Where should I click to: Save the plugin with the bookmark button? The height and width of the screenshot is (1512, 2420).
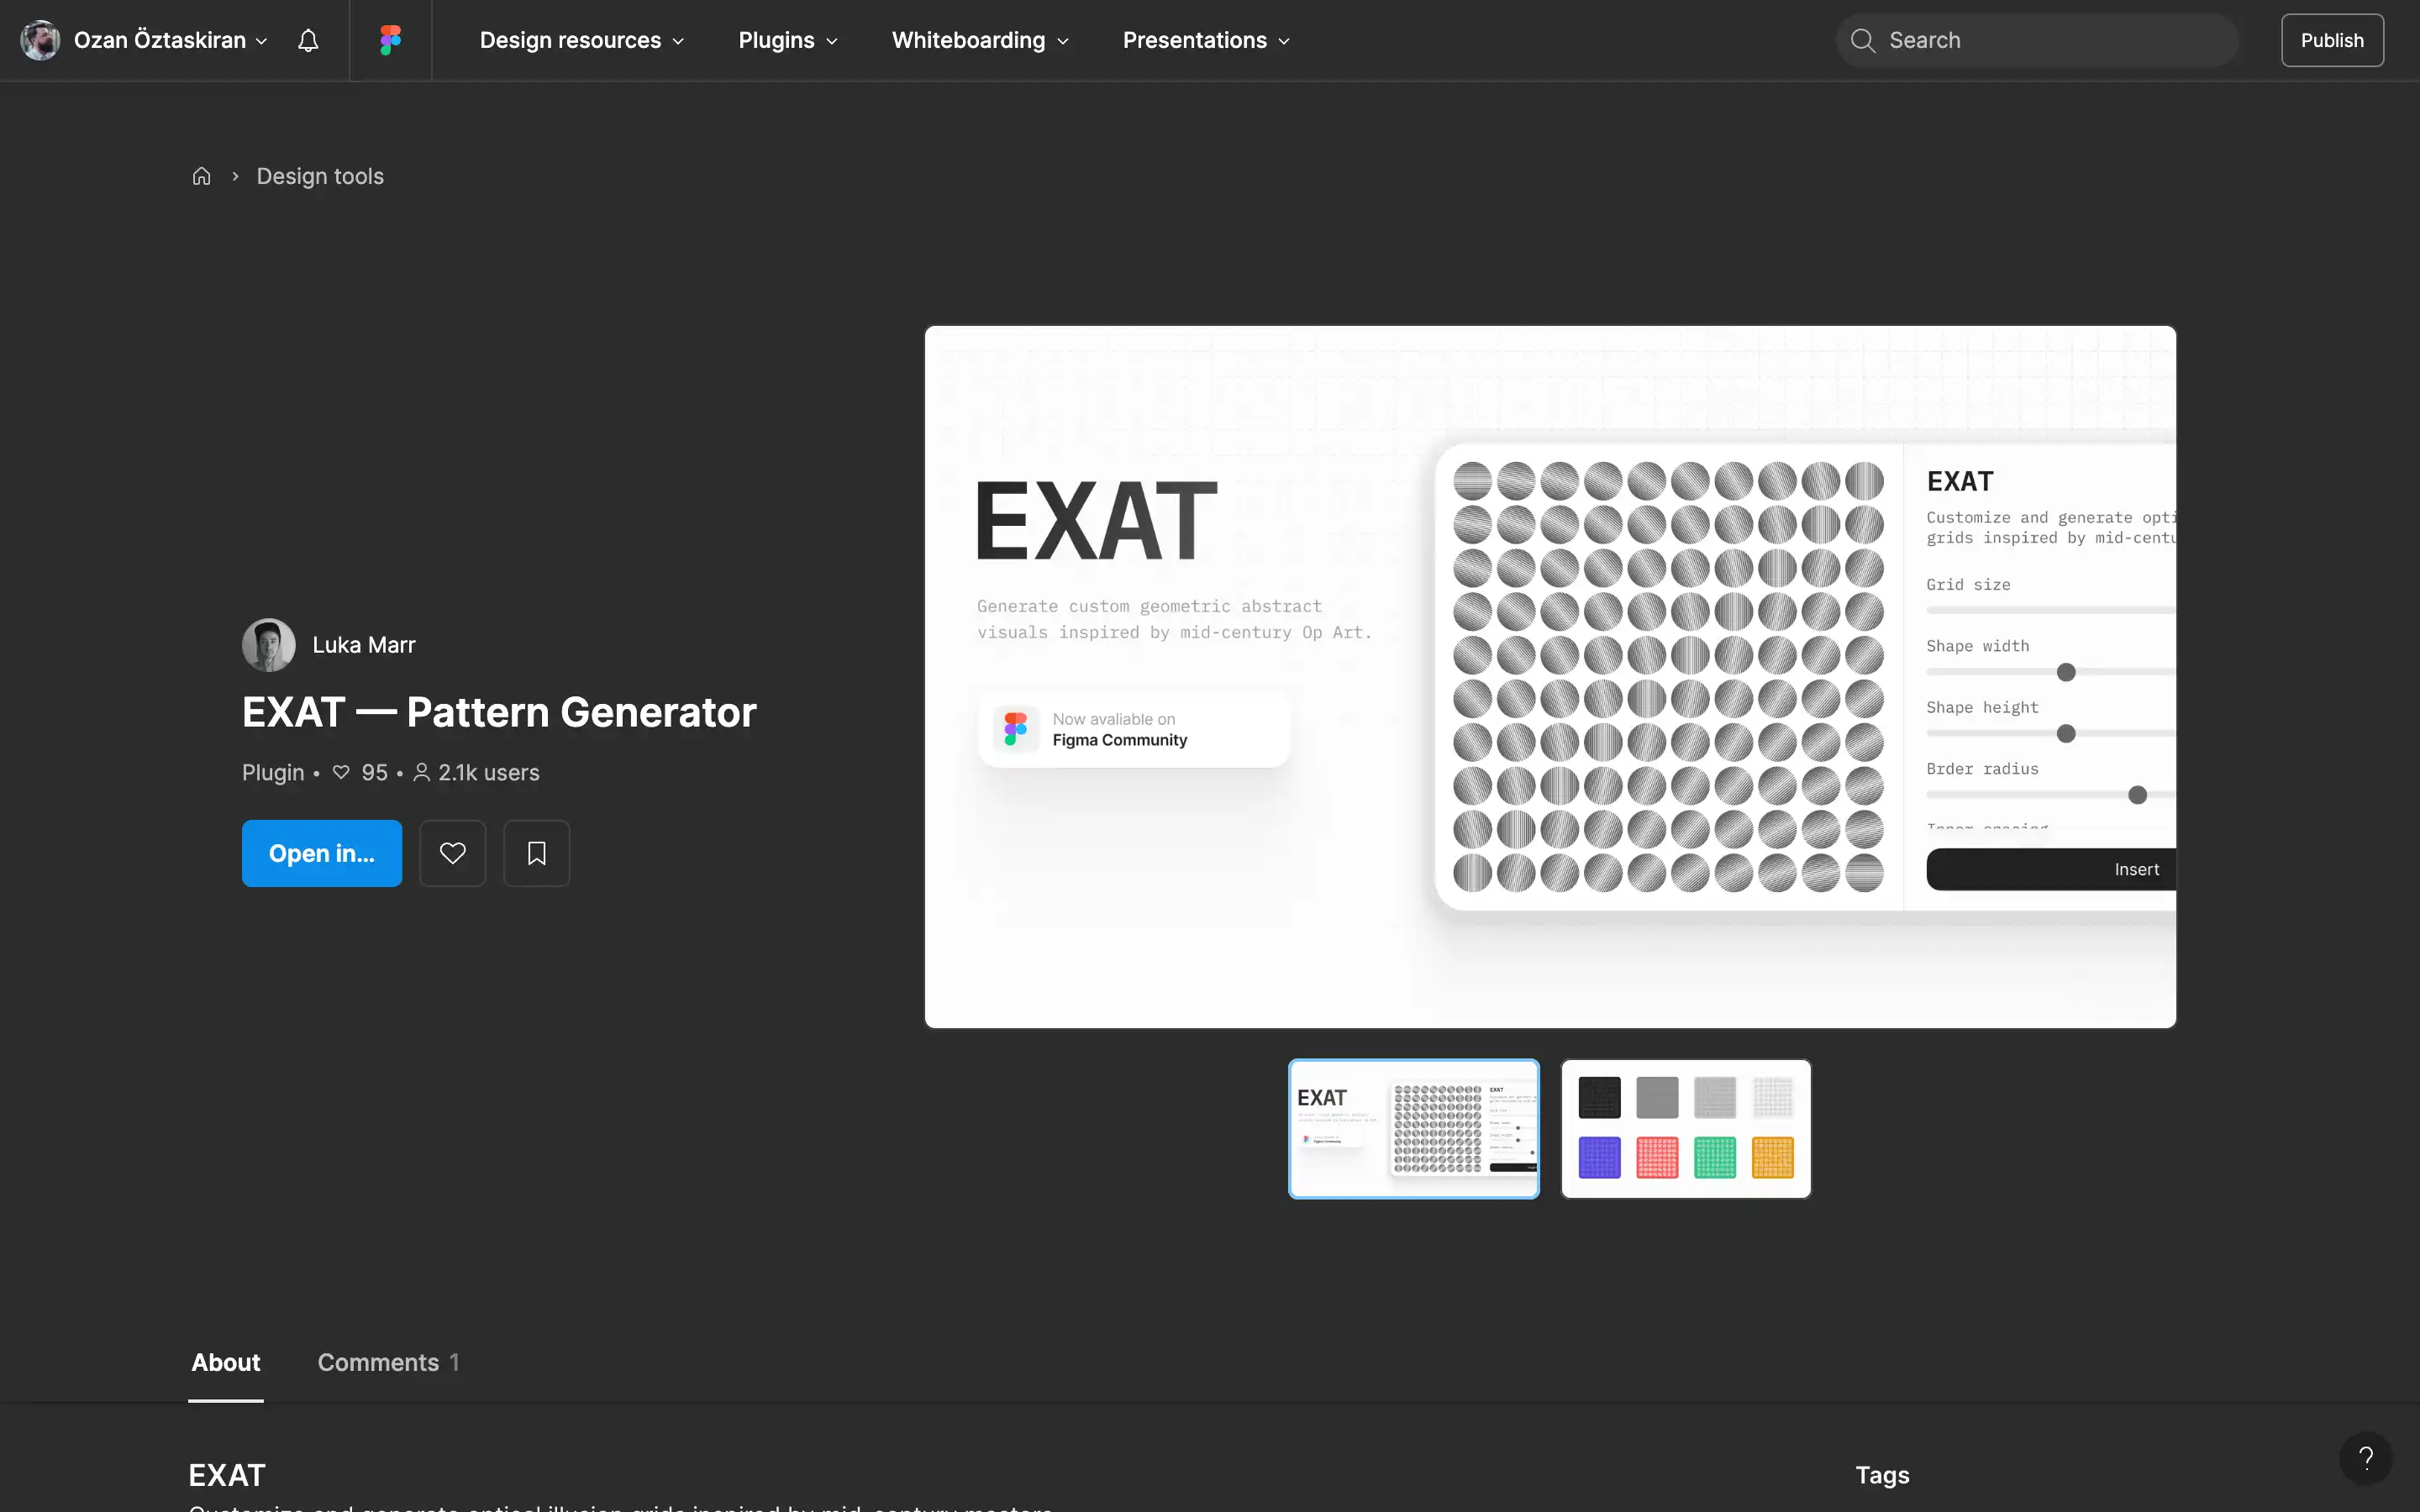(536, 853)
